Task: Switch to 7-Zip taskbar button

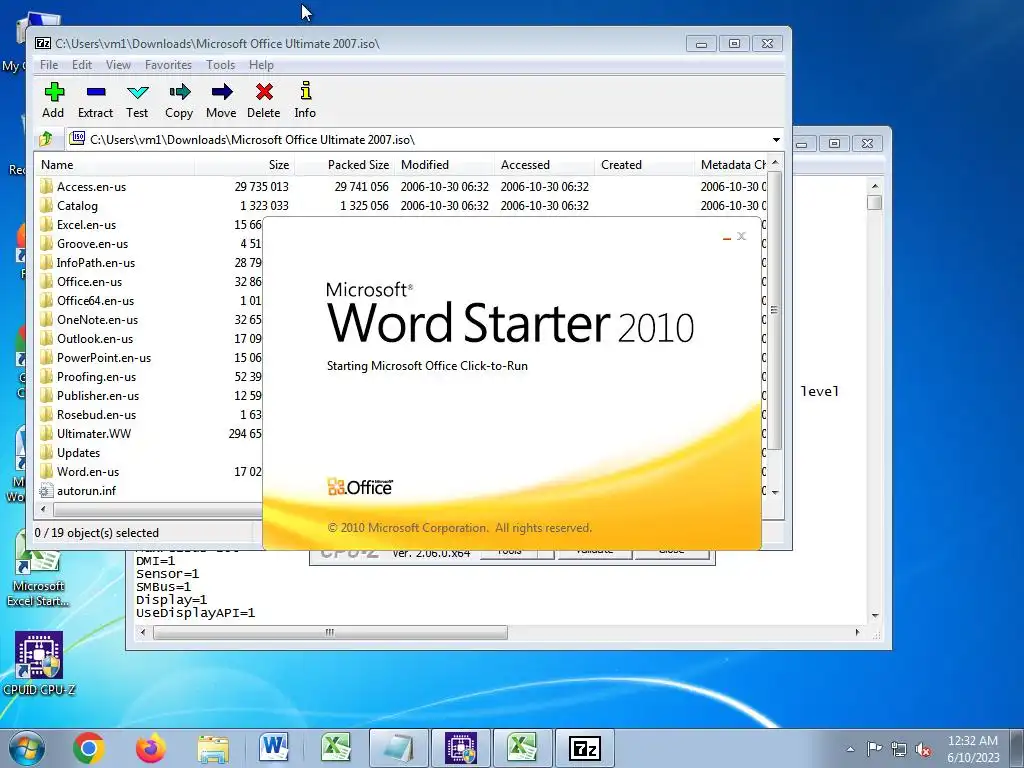Action: (584, 748)
